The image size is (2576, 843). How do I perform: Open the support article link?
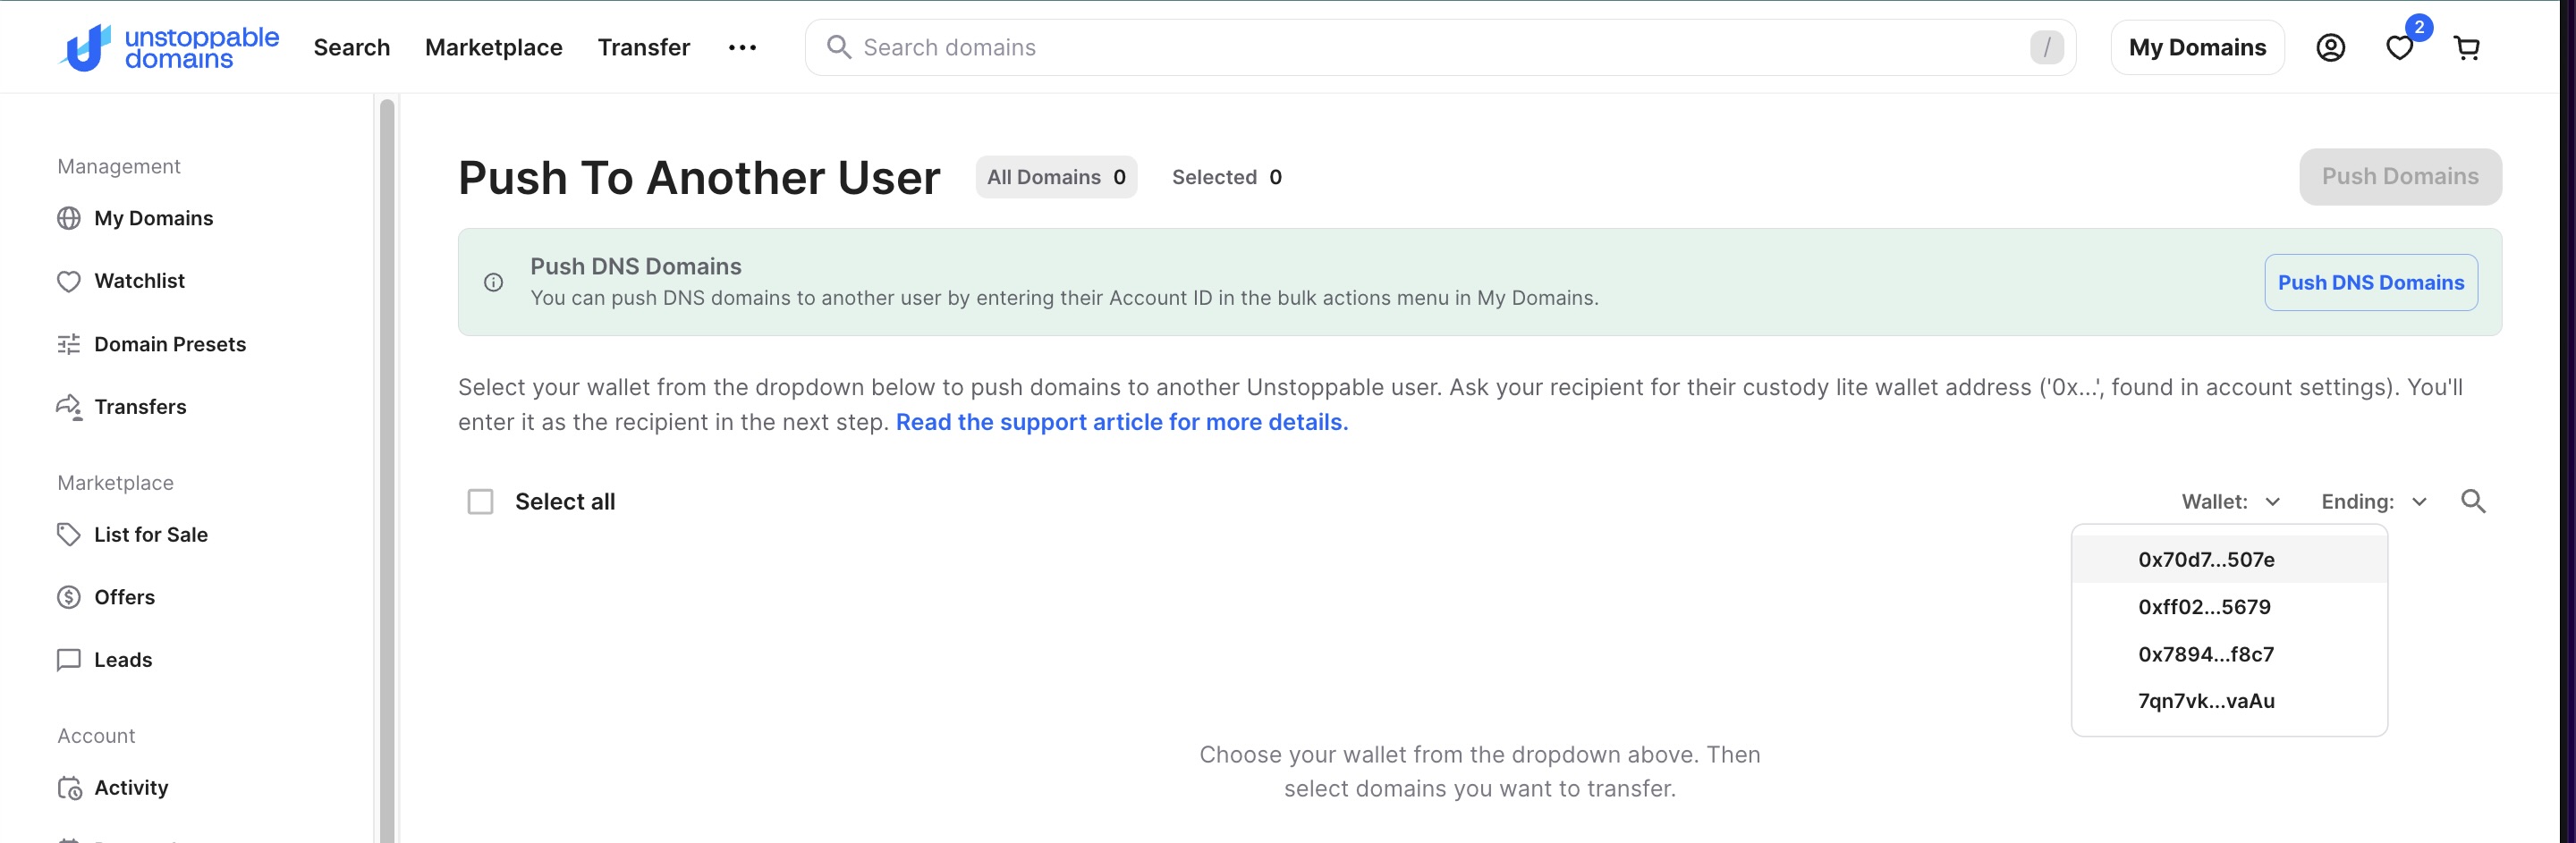(1122, 422)
